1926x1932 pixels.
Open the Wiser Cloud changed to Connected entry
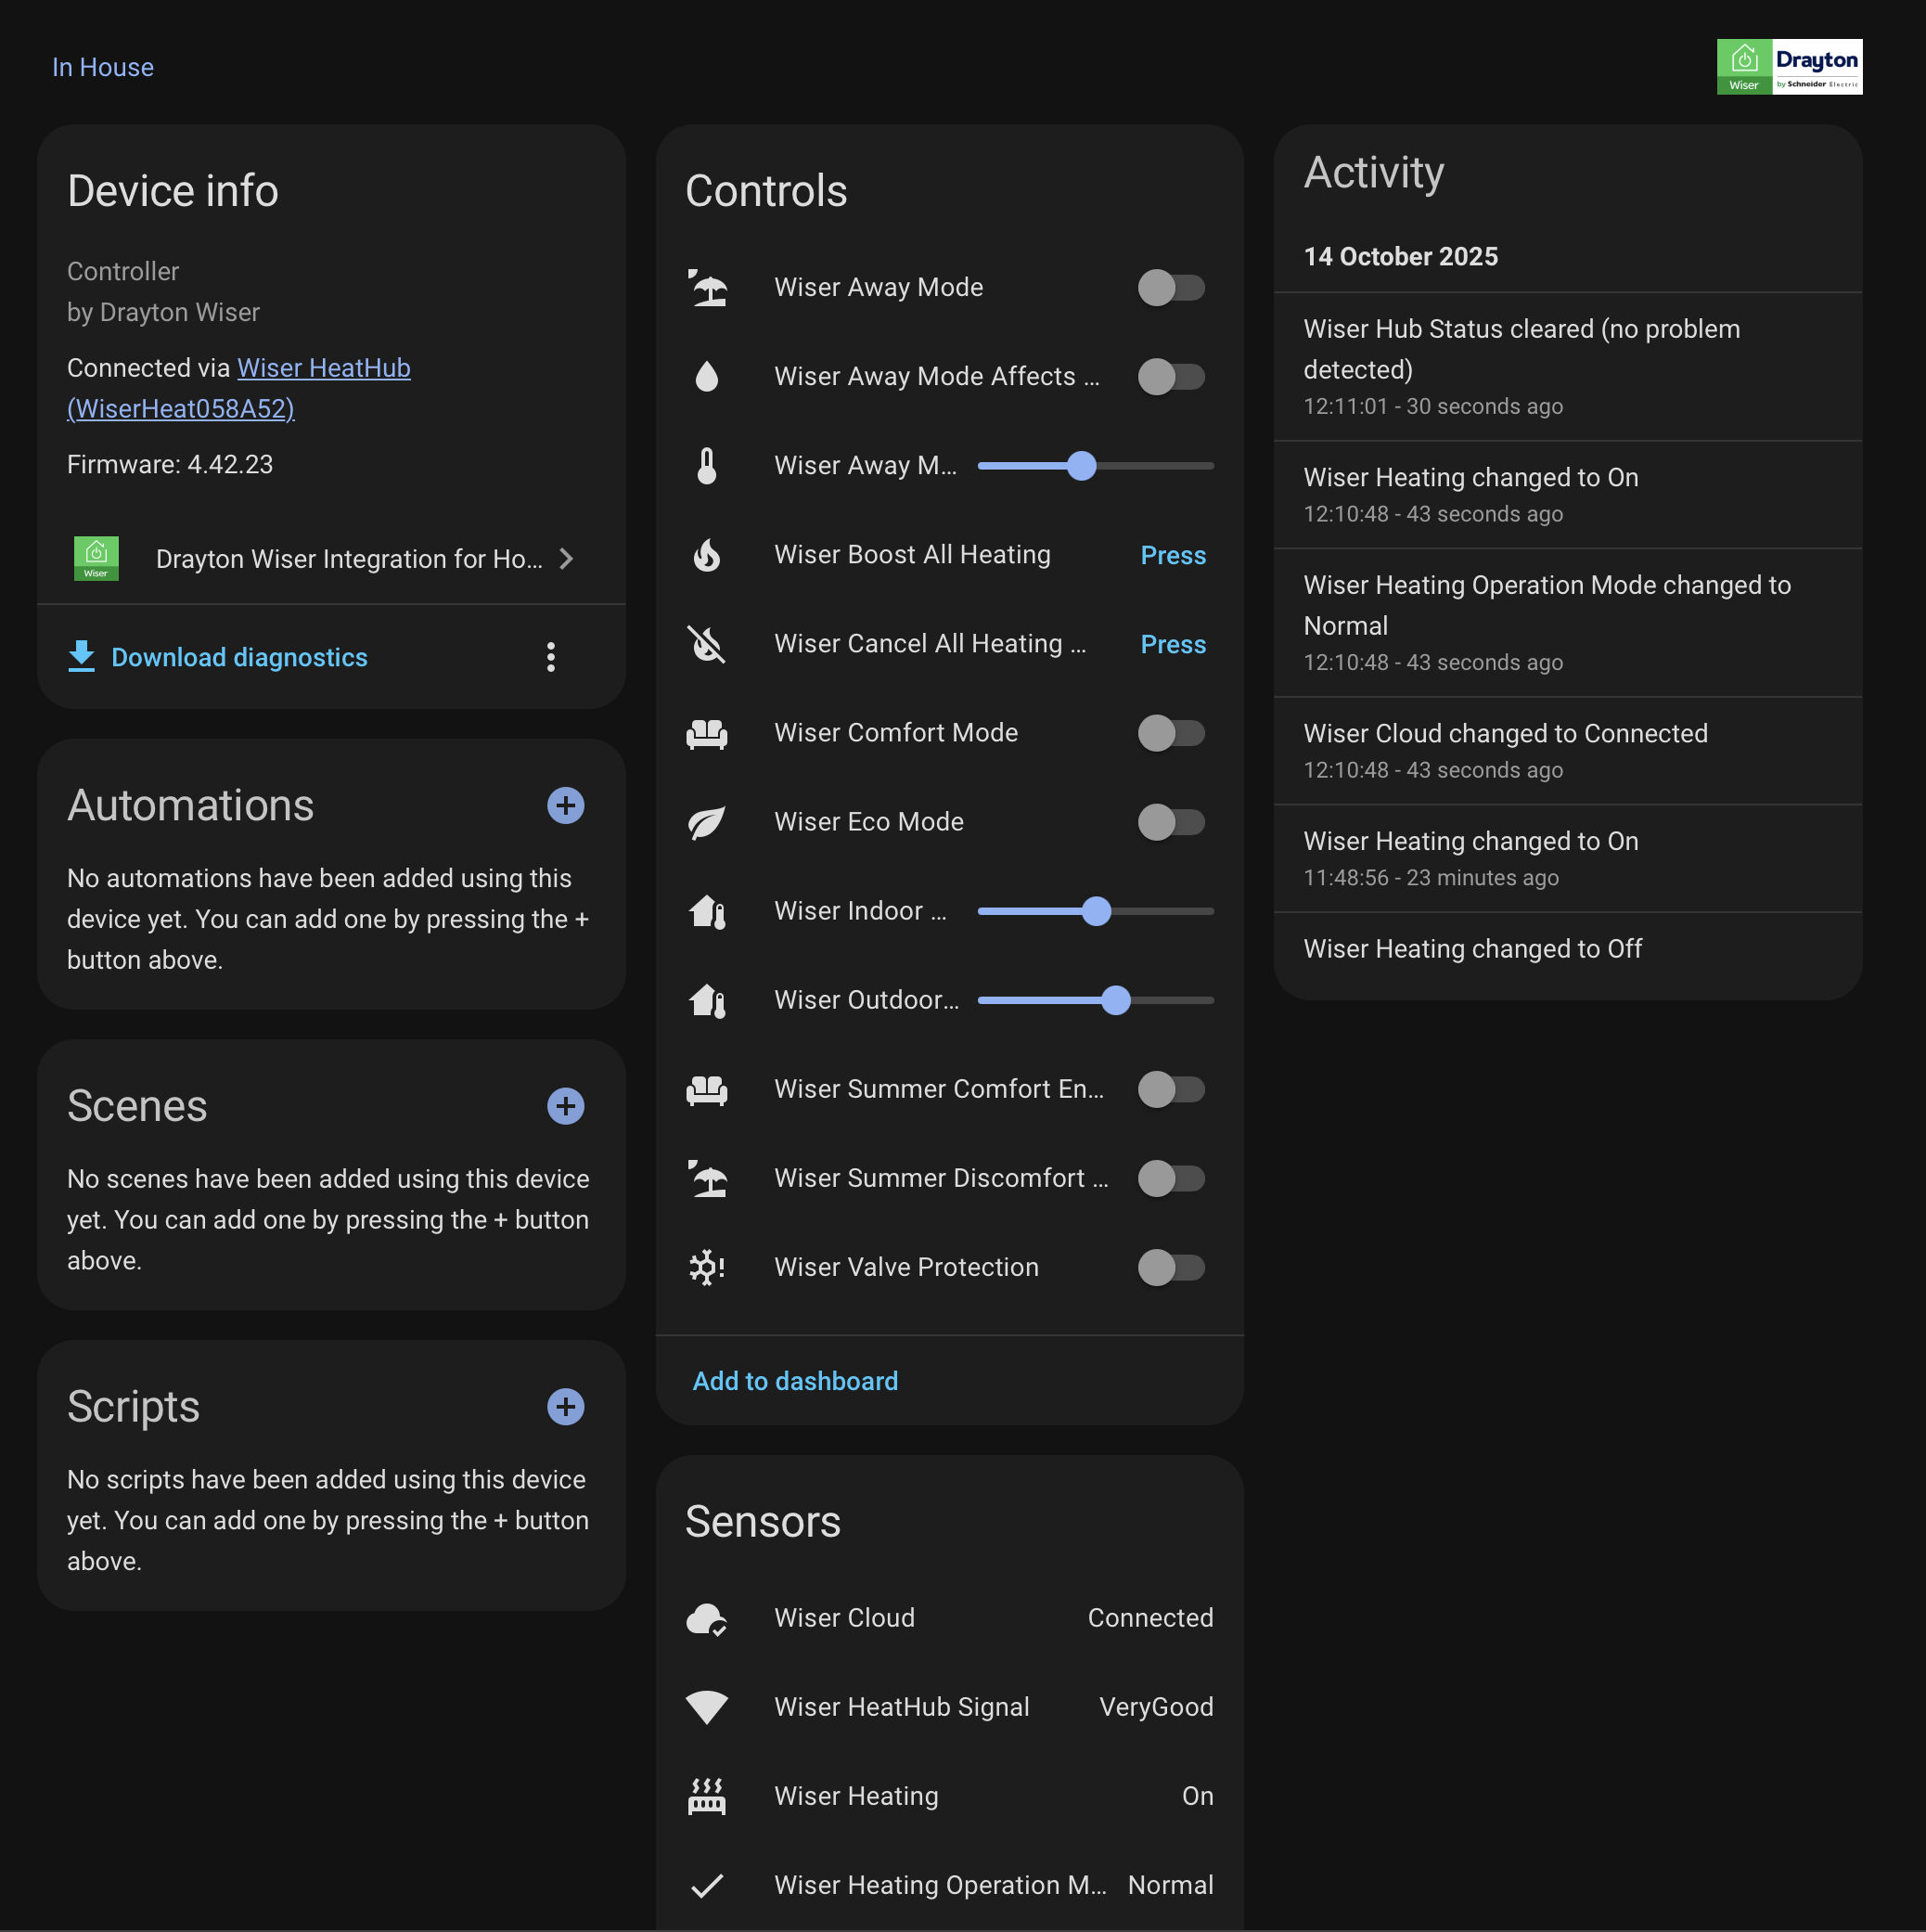1567,751
